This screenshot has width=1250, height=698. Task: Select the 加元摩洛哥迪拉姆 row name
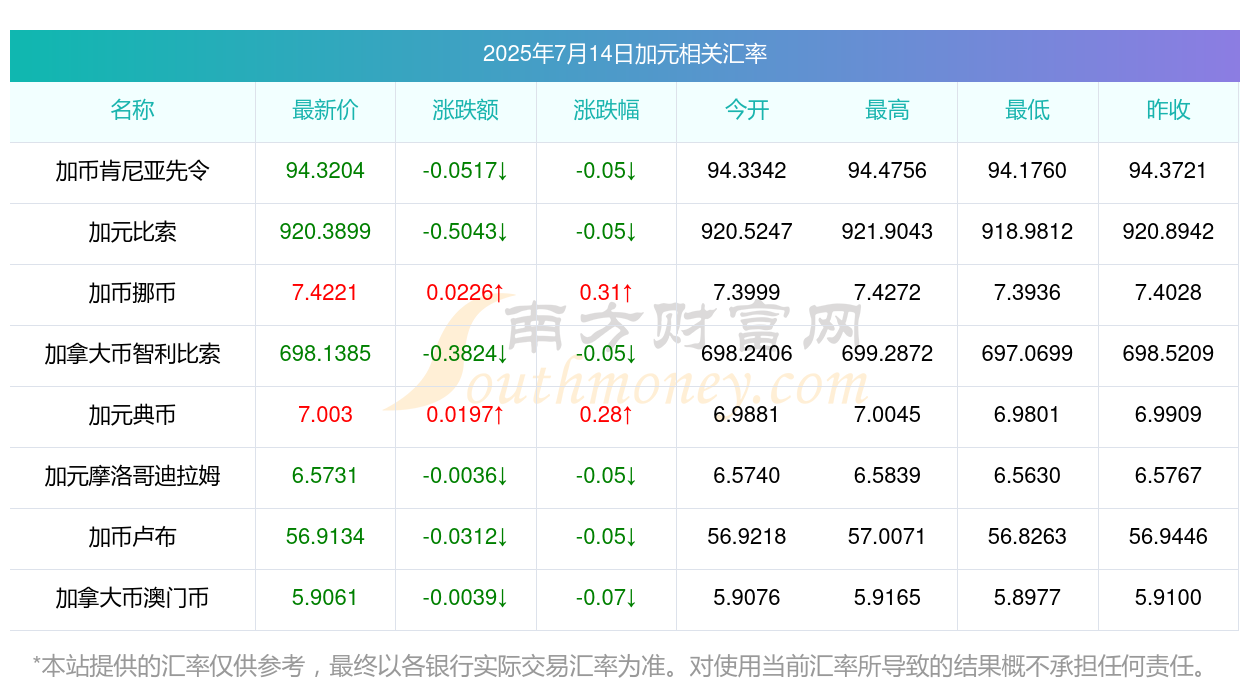pos(132,476)
